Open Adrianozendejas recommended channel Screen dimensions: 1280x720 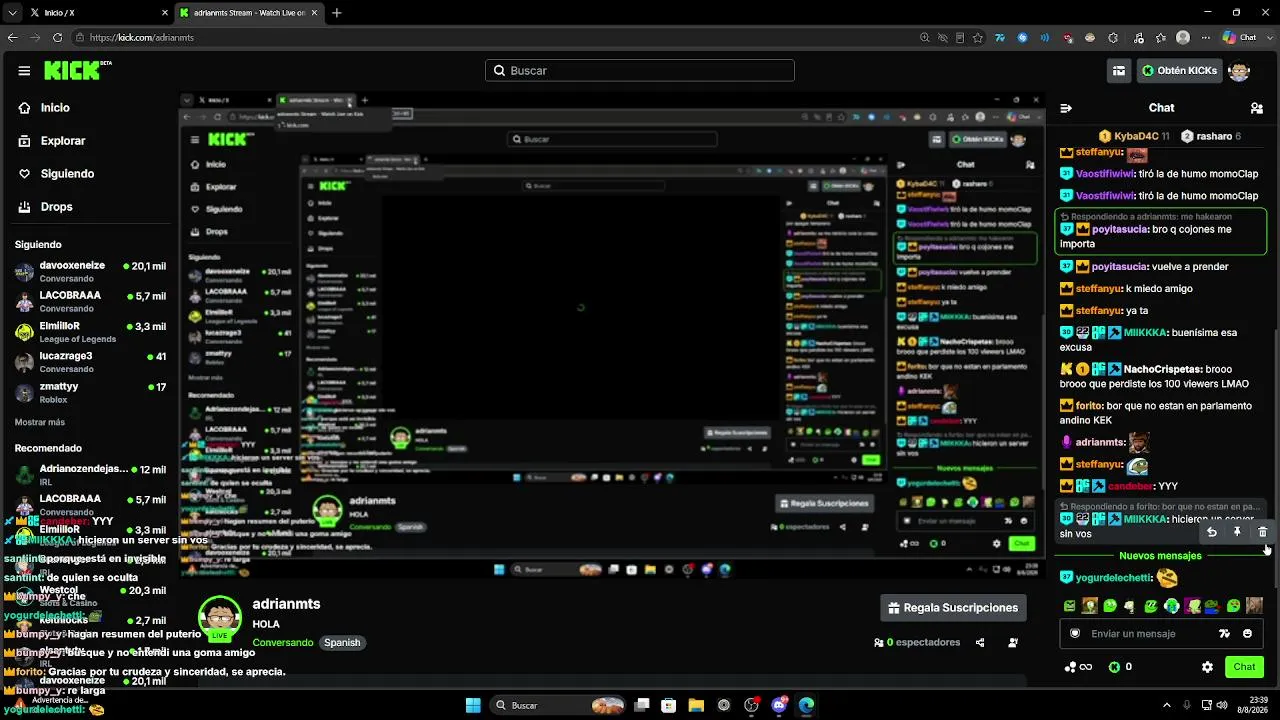90,474
